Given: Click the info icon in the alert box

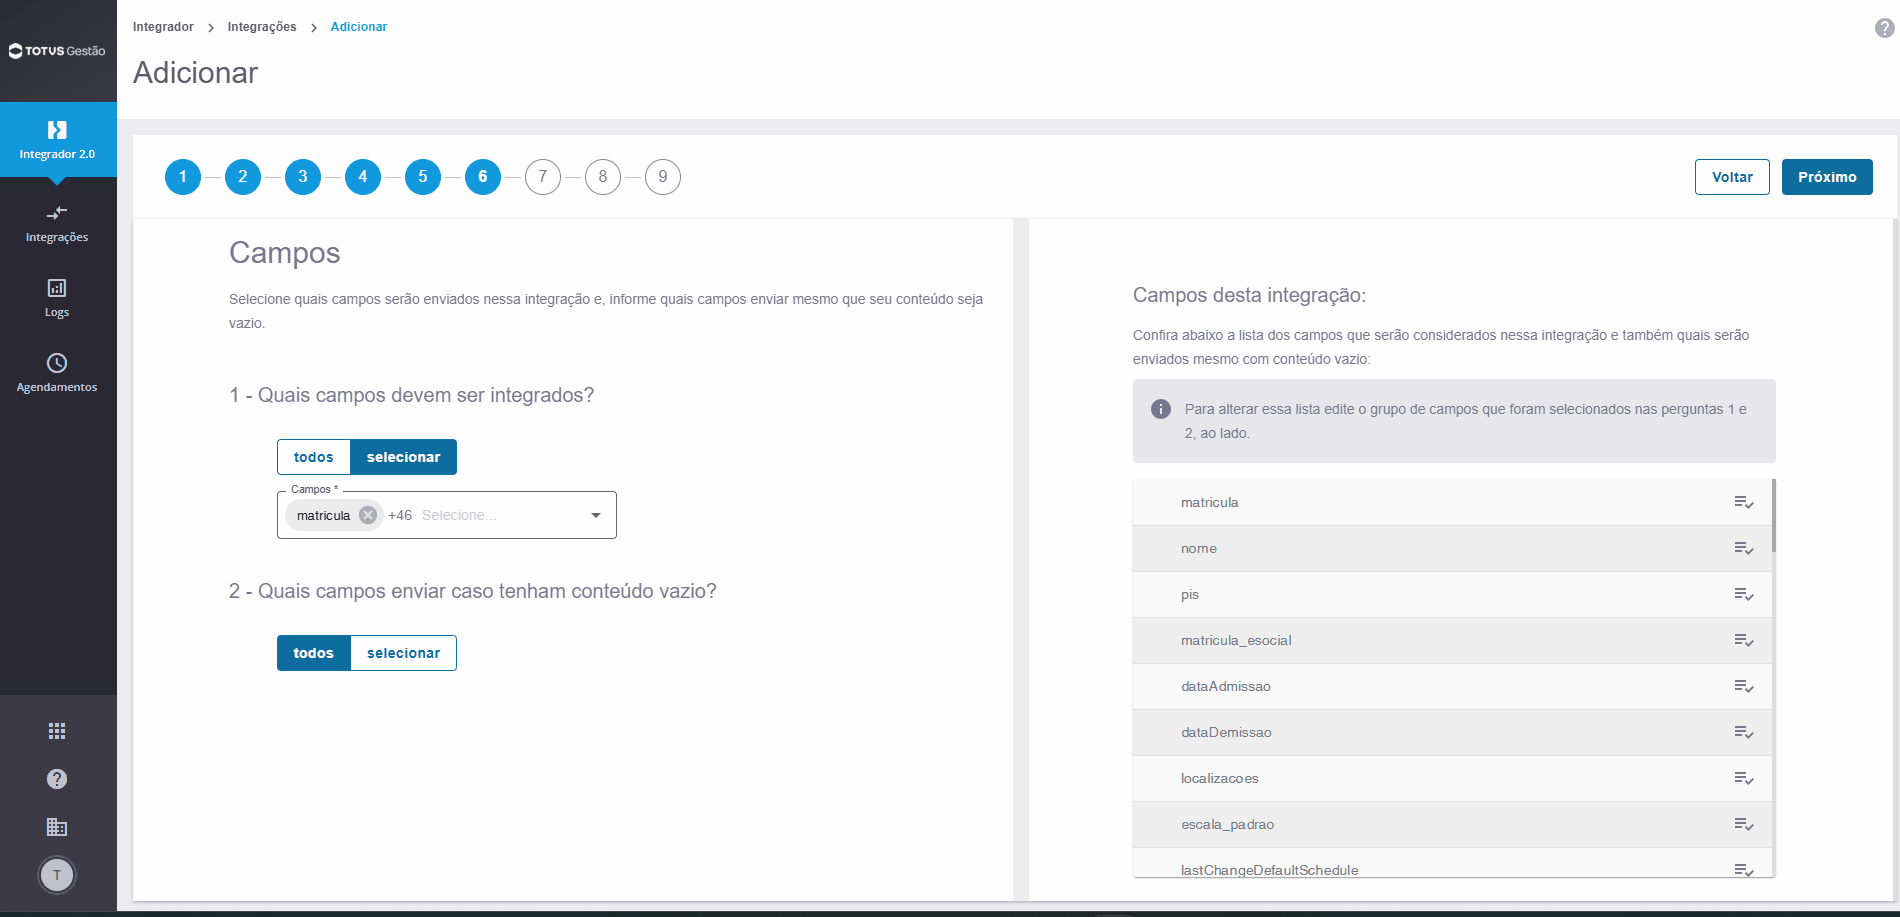Looking at the screenshot, I should tap(1161, 409).
